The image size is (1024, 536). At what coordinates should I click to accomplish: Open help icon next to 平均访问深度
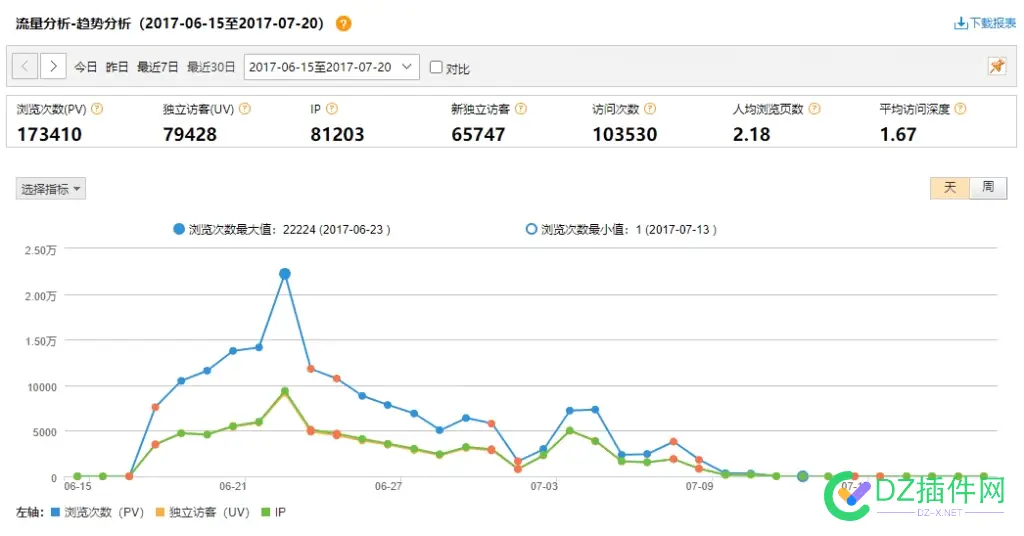coord(960,109)
